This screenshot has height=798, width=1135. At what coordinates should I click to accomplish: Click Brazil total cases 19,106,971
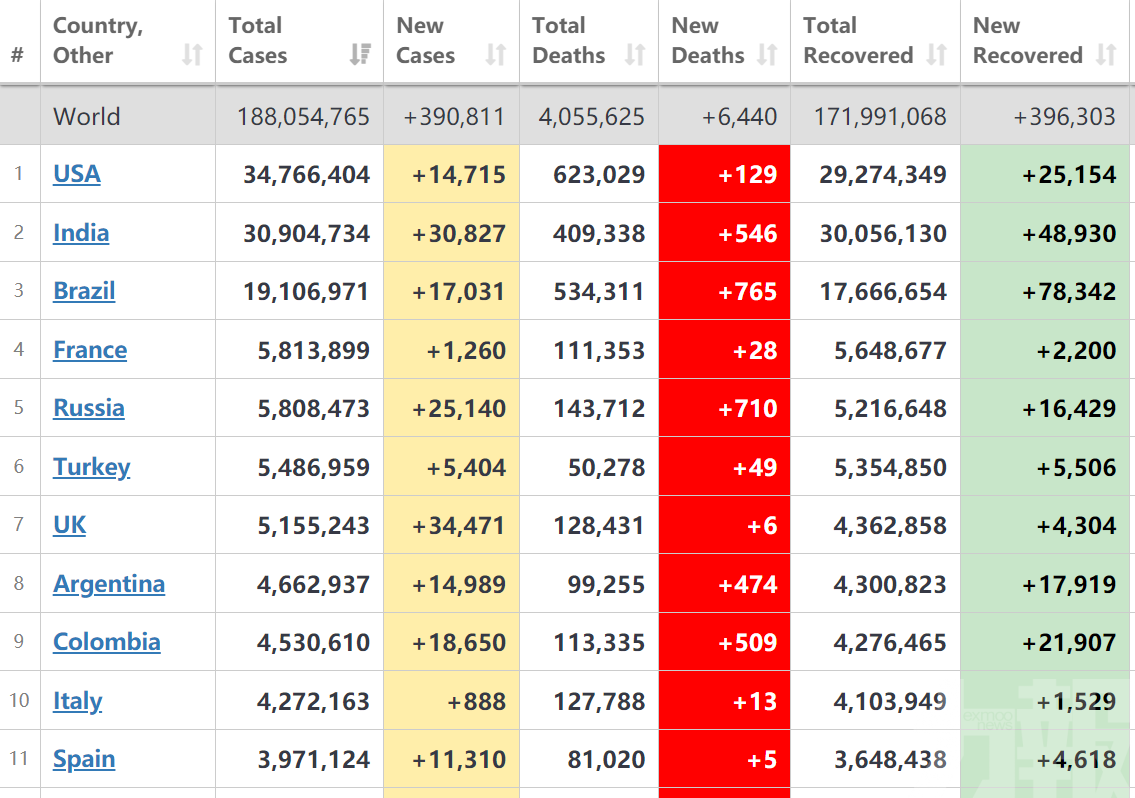tap(306, 291)
